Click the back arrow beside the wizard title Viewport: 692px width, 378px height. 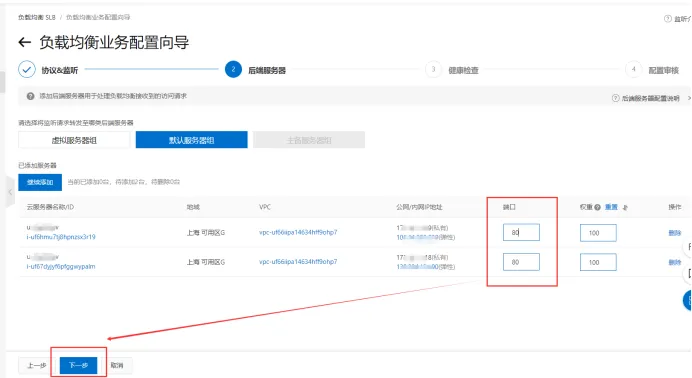coord(25,42)
